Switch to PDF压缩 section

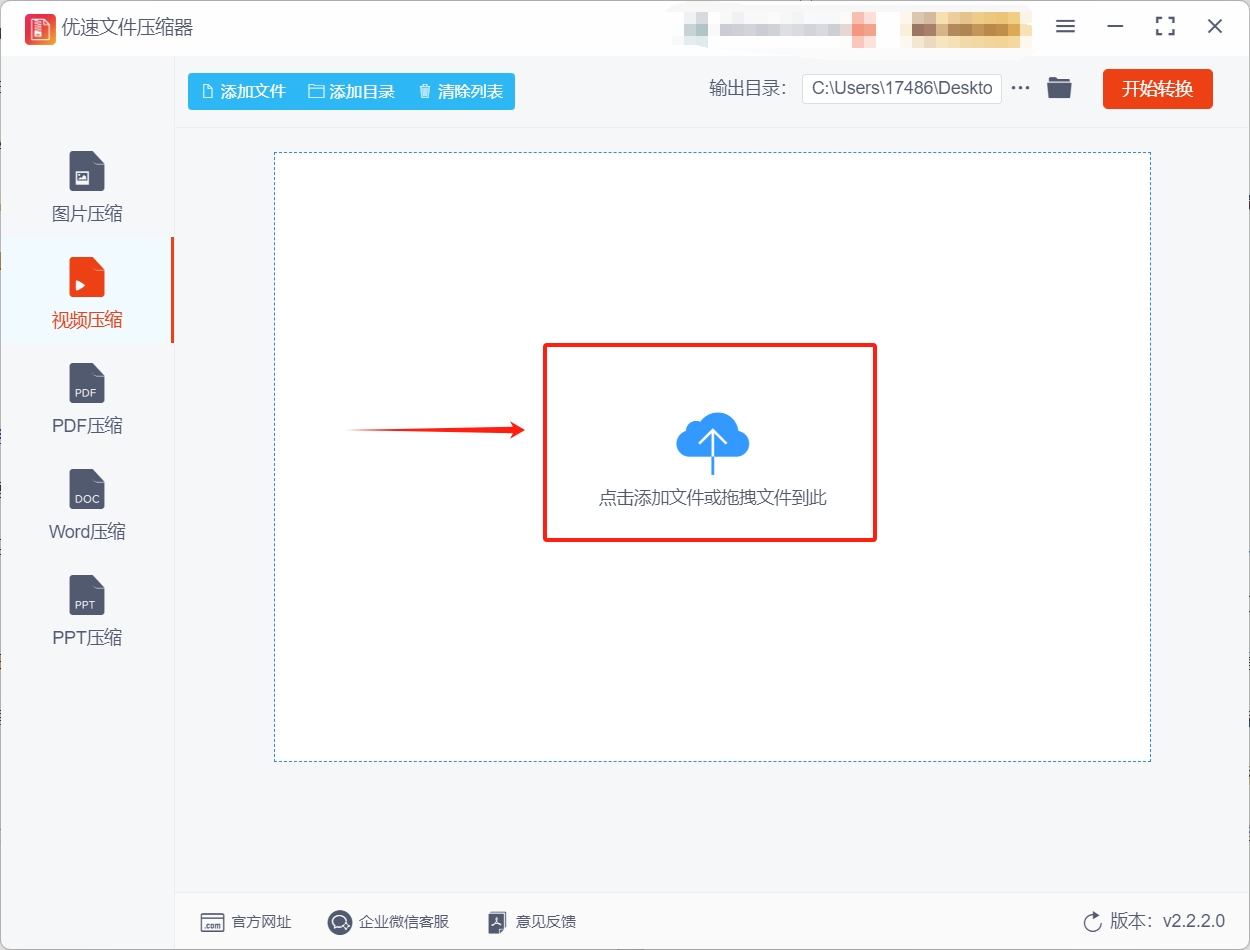point(87,399)
